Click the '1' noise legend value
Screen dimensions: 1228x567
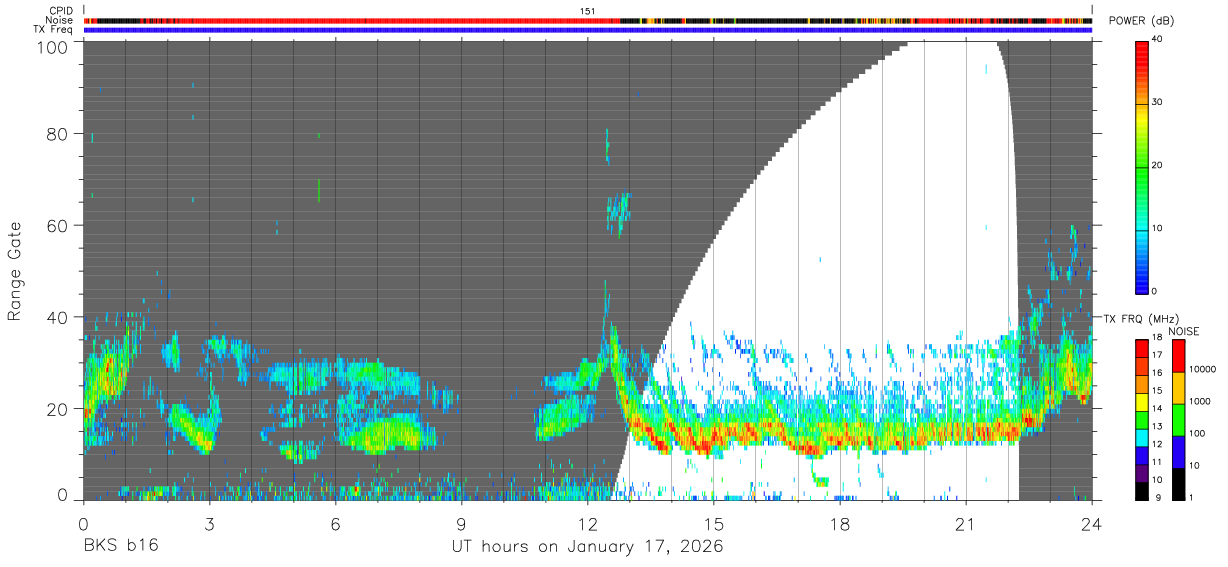pos(1192,499)
